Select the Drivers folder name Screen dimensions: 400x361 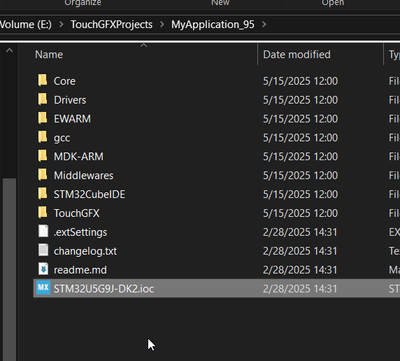(70, 100)
